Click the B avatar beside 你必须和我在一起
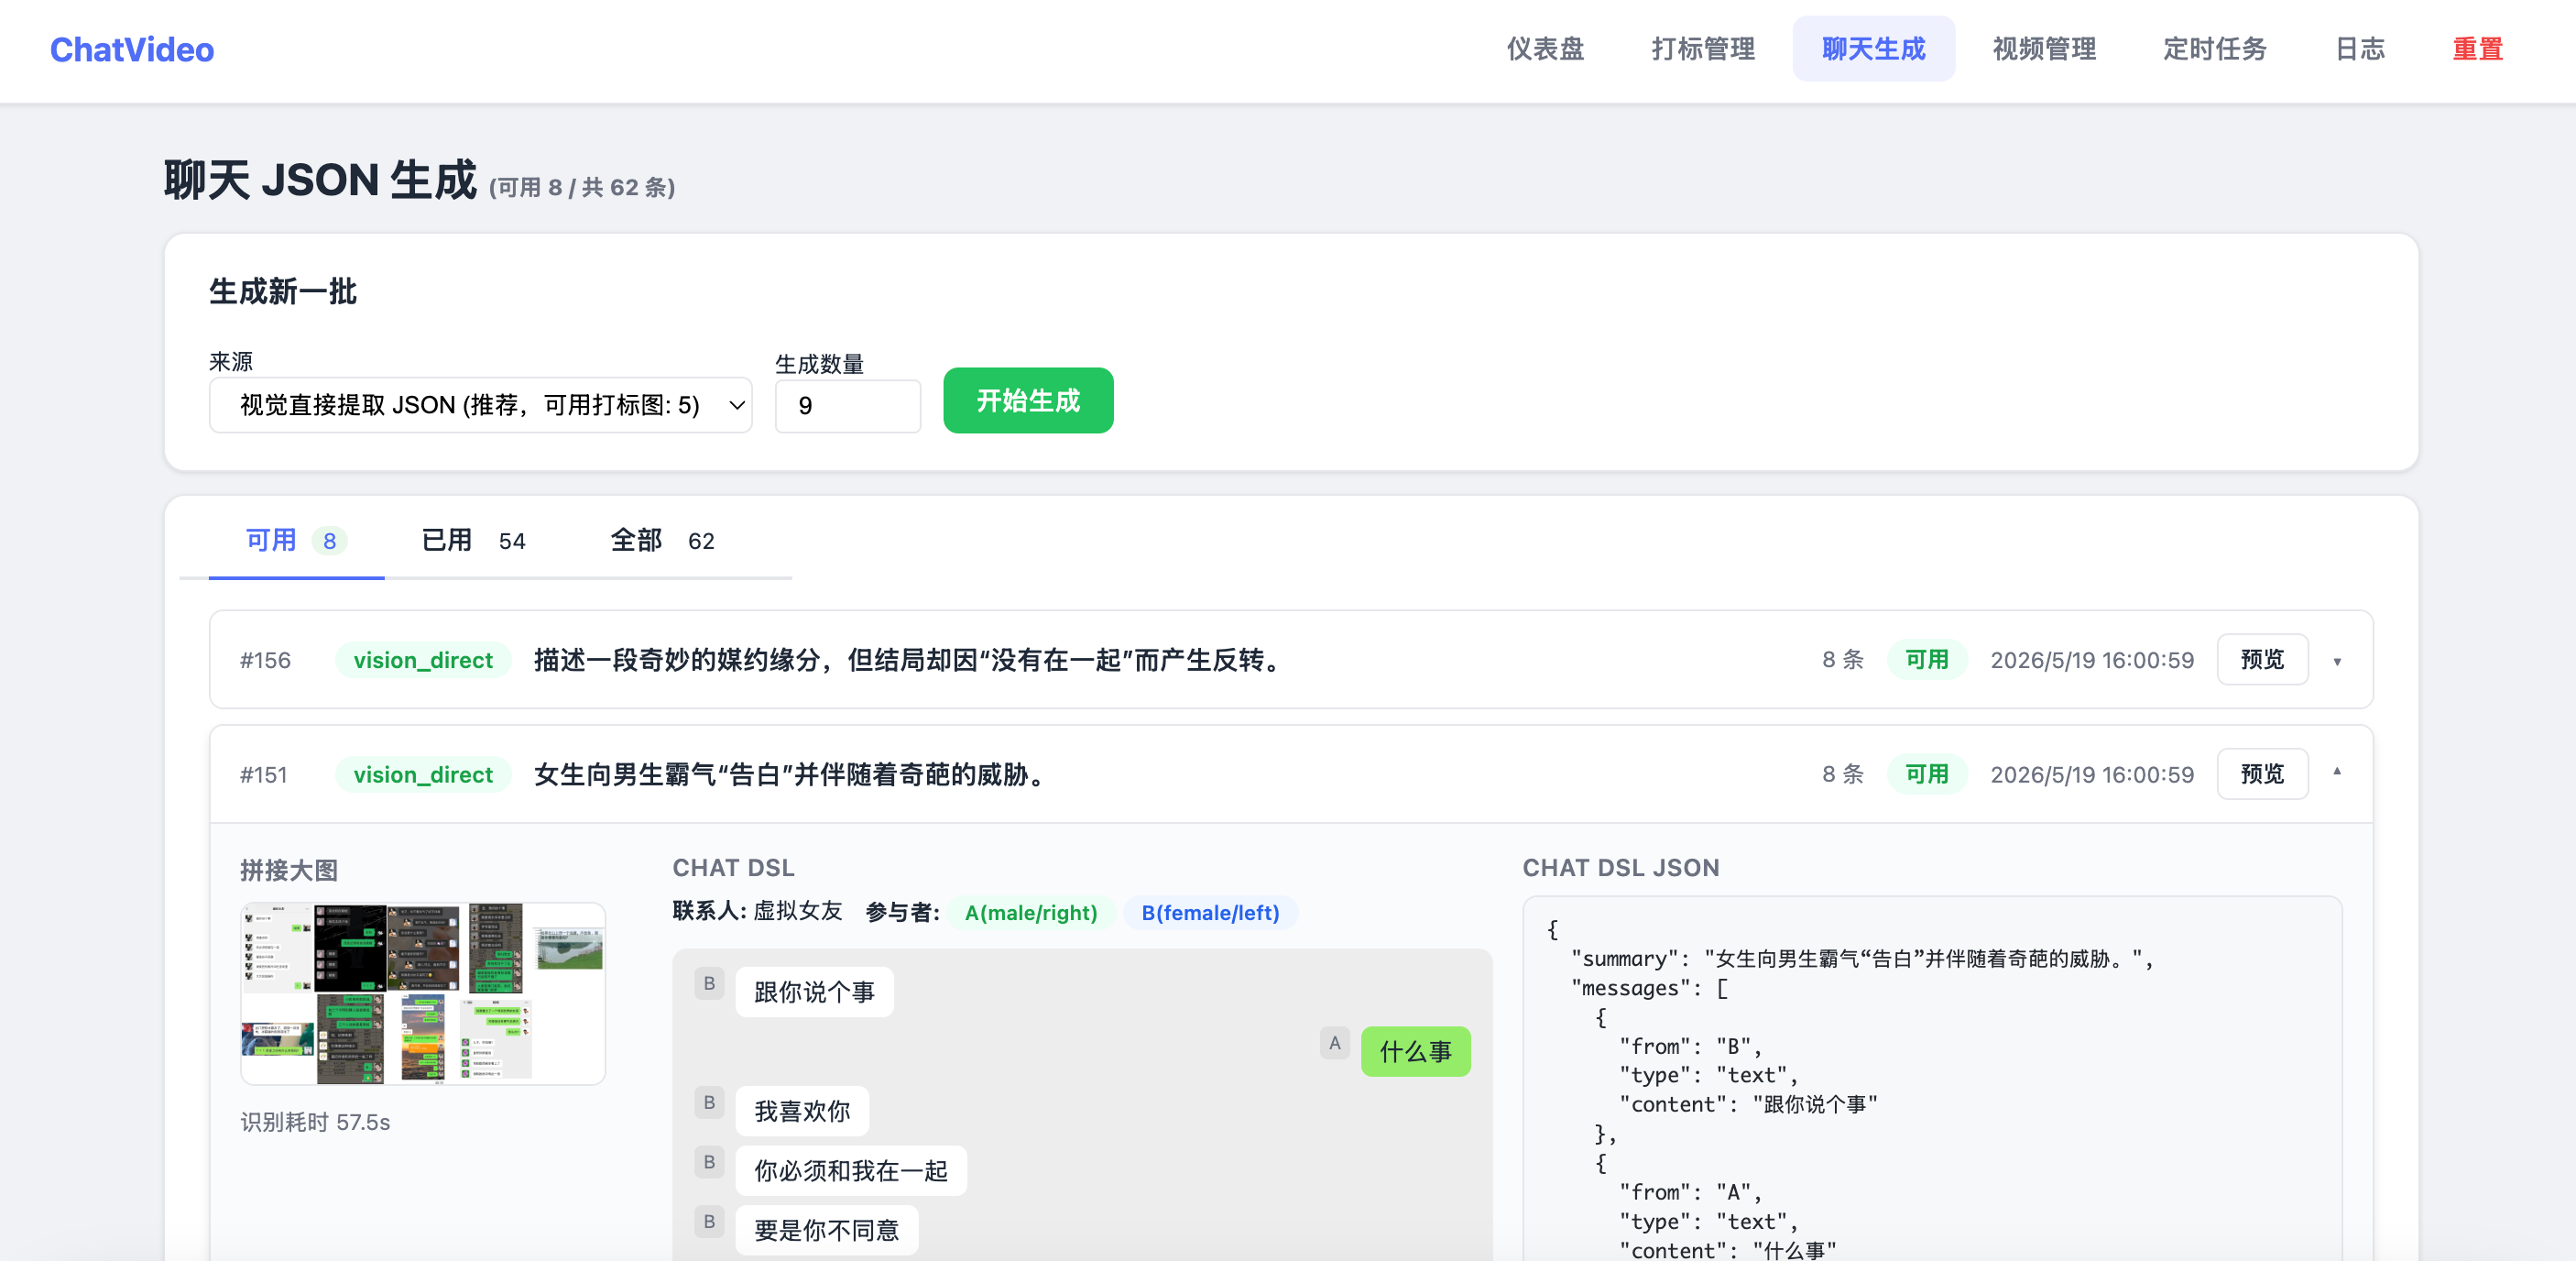 tap(709, 1162)
